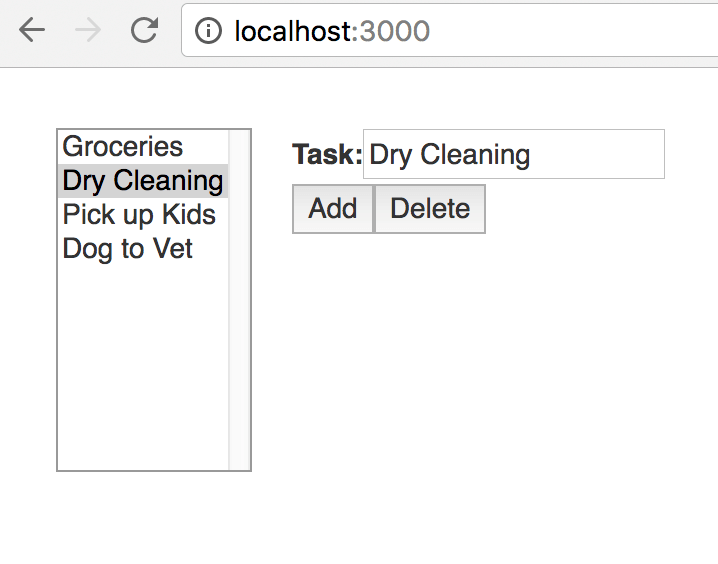Select the Dry Cleaning list item
The image size is (718, 564).
pyautogui.click(x=142, y=181)
